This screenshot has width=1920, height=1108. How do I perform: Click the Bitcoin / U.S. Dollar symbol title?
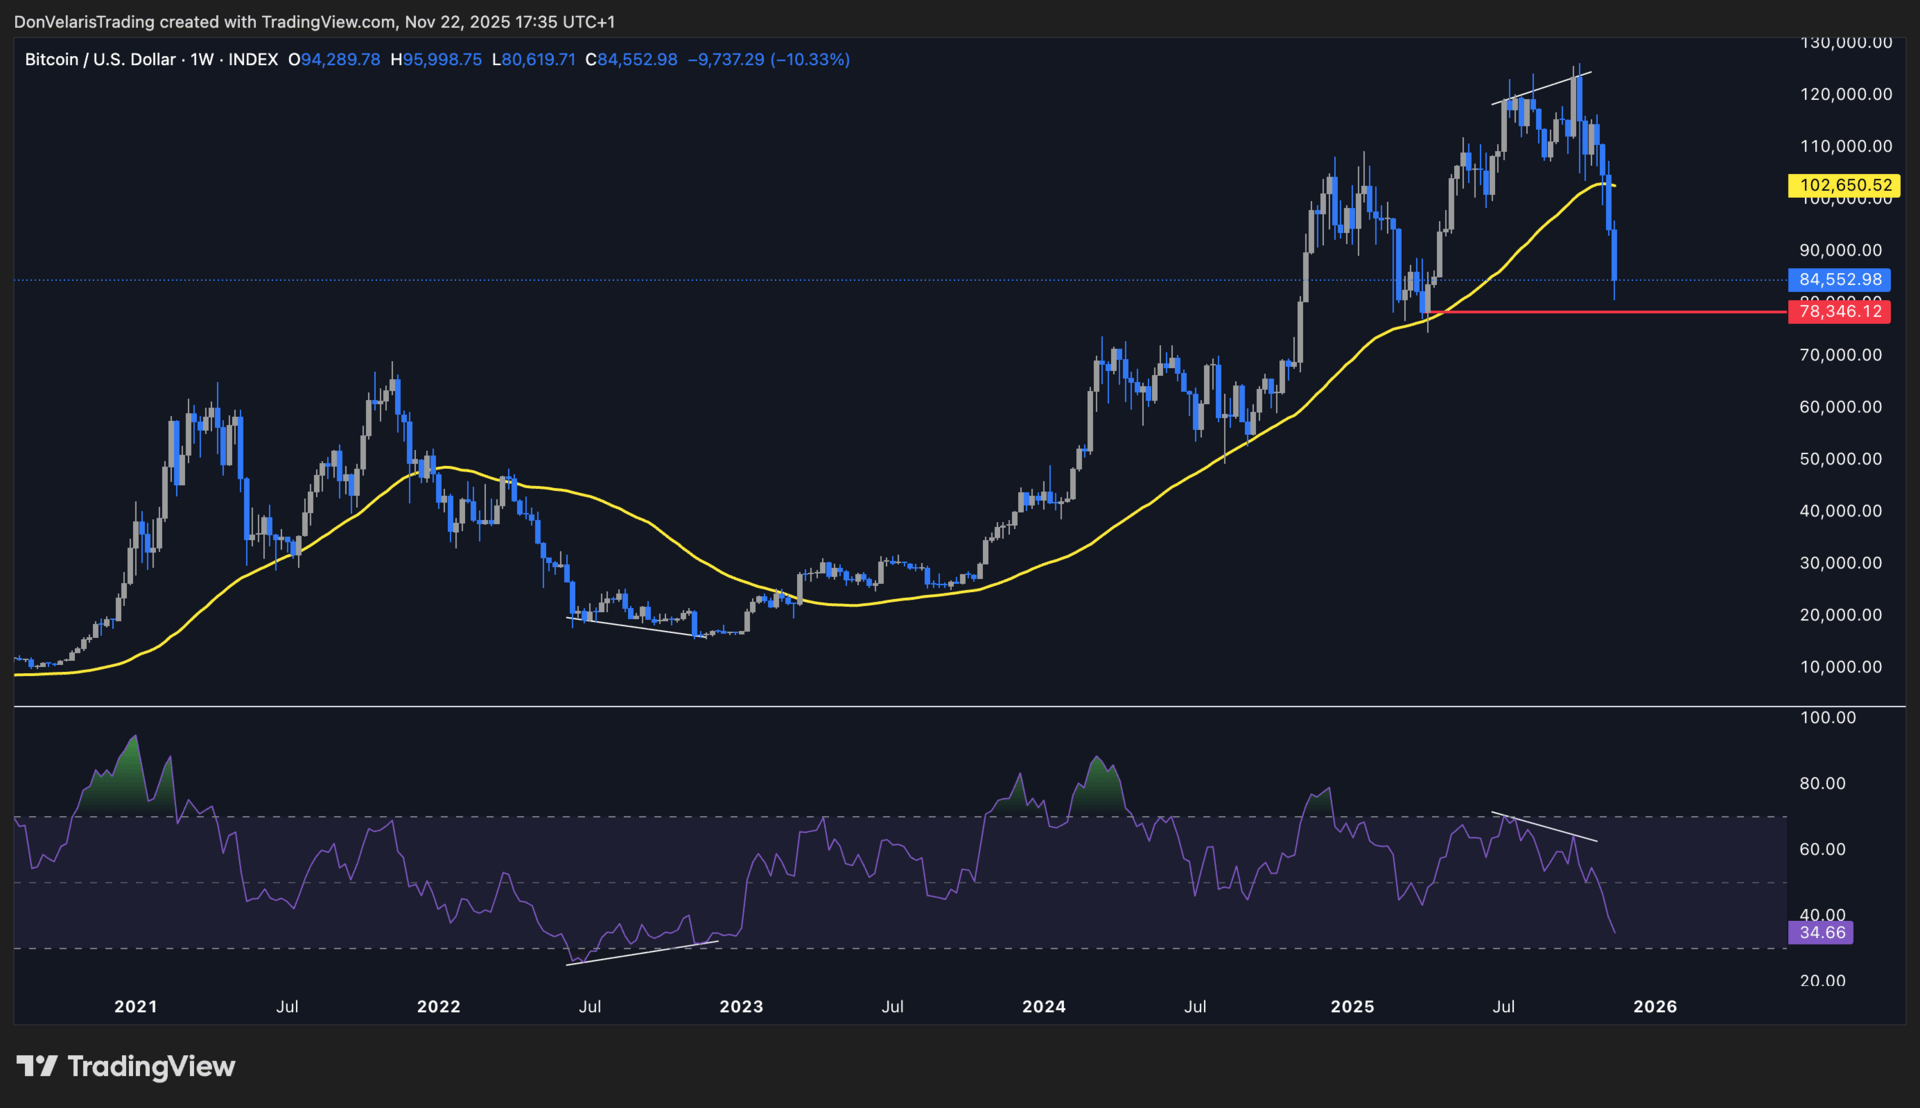tap(100, 60)
